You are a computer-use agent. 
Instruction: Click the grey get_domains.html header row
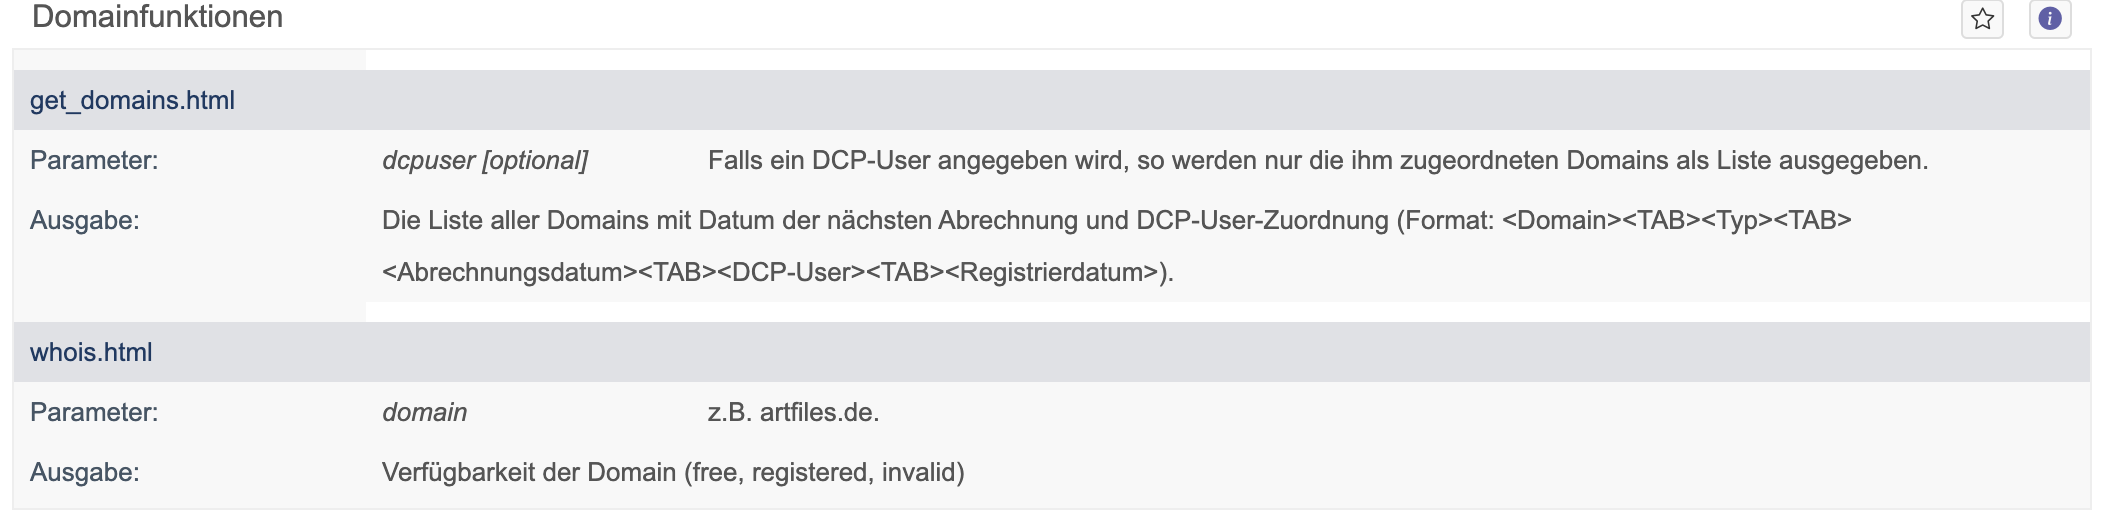click(x=1051, y=100)
